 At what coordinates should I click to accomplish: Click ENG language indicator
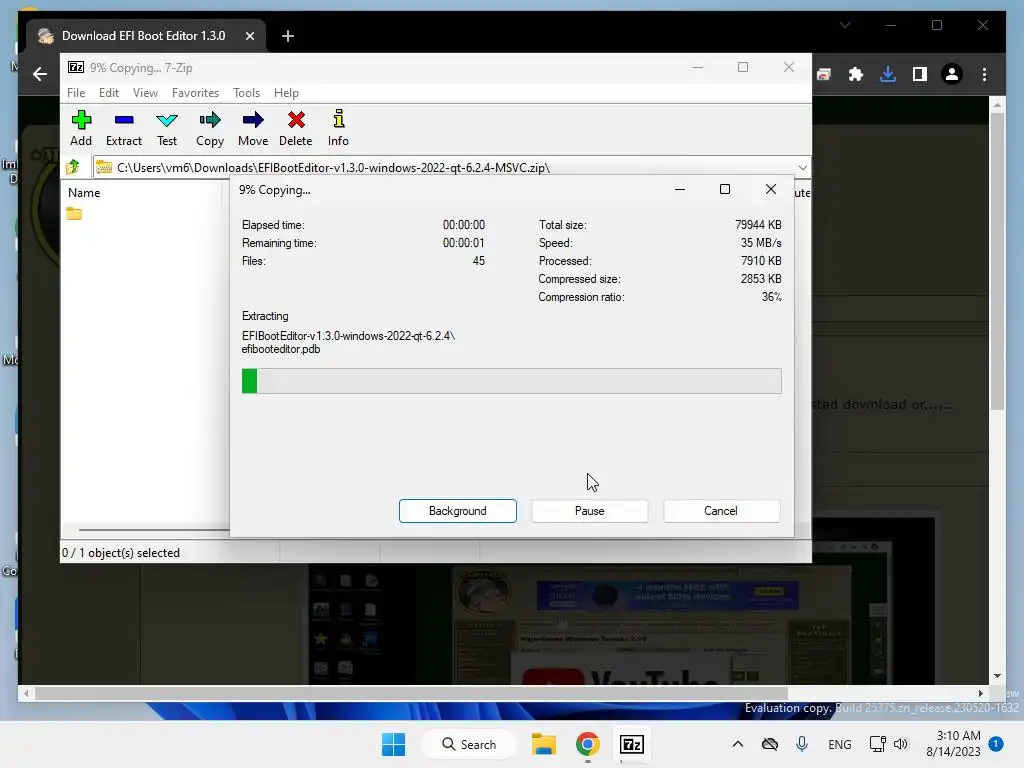[x=839, y=744]
